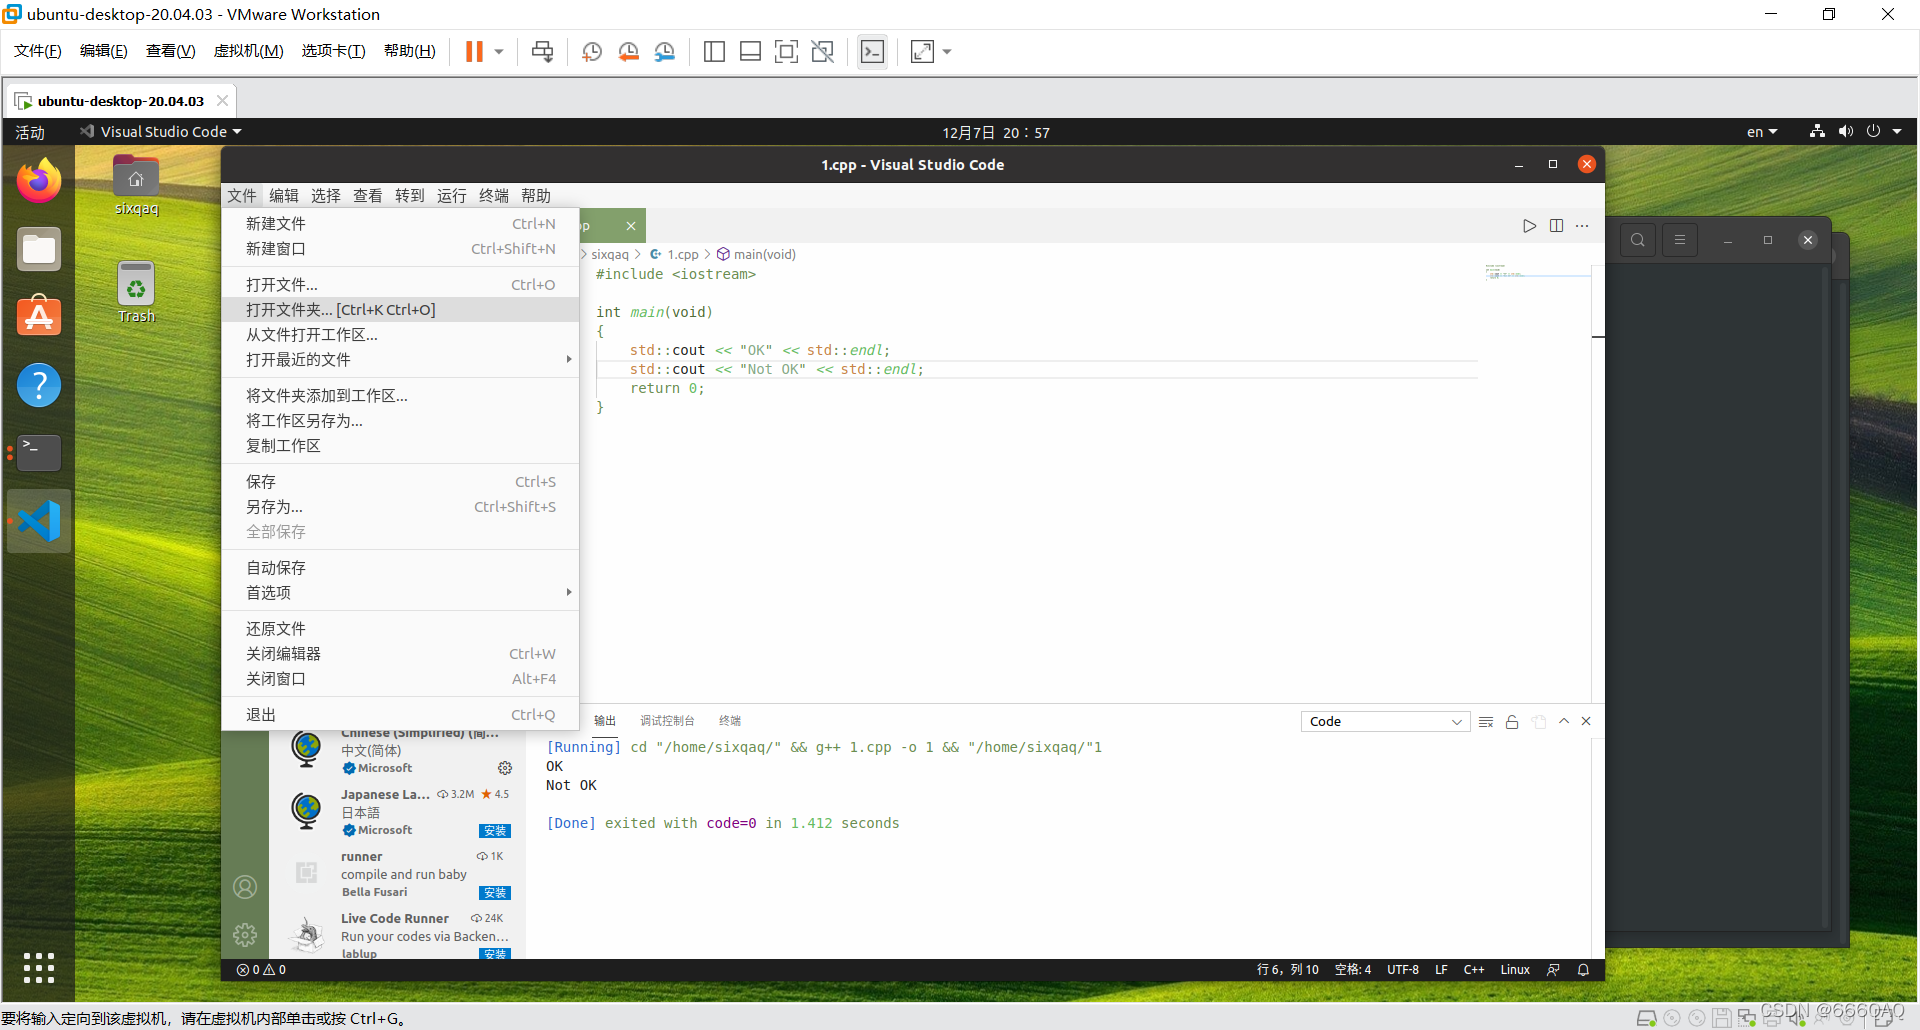Change UTF-8 encoding in status bar
The height and width of the screenshot is (1030, 1920).
pyautogui.click(x=1403, y=970)
